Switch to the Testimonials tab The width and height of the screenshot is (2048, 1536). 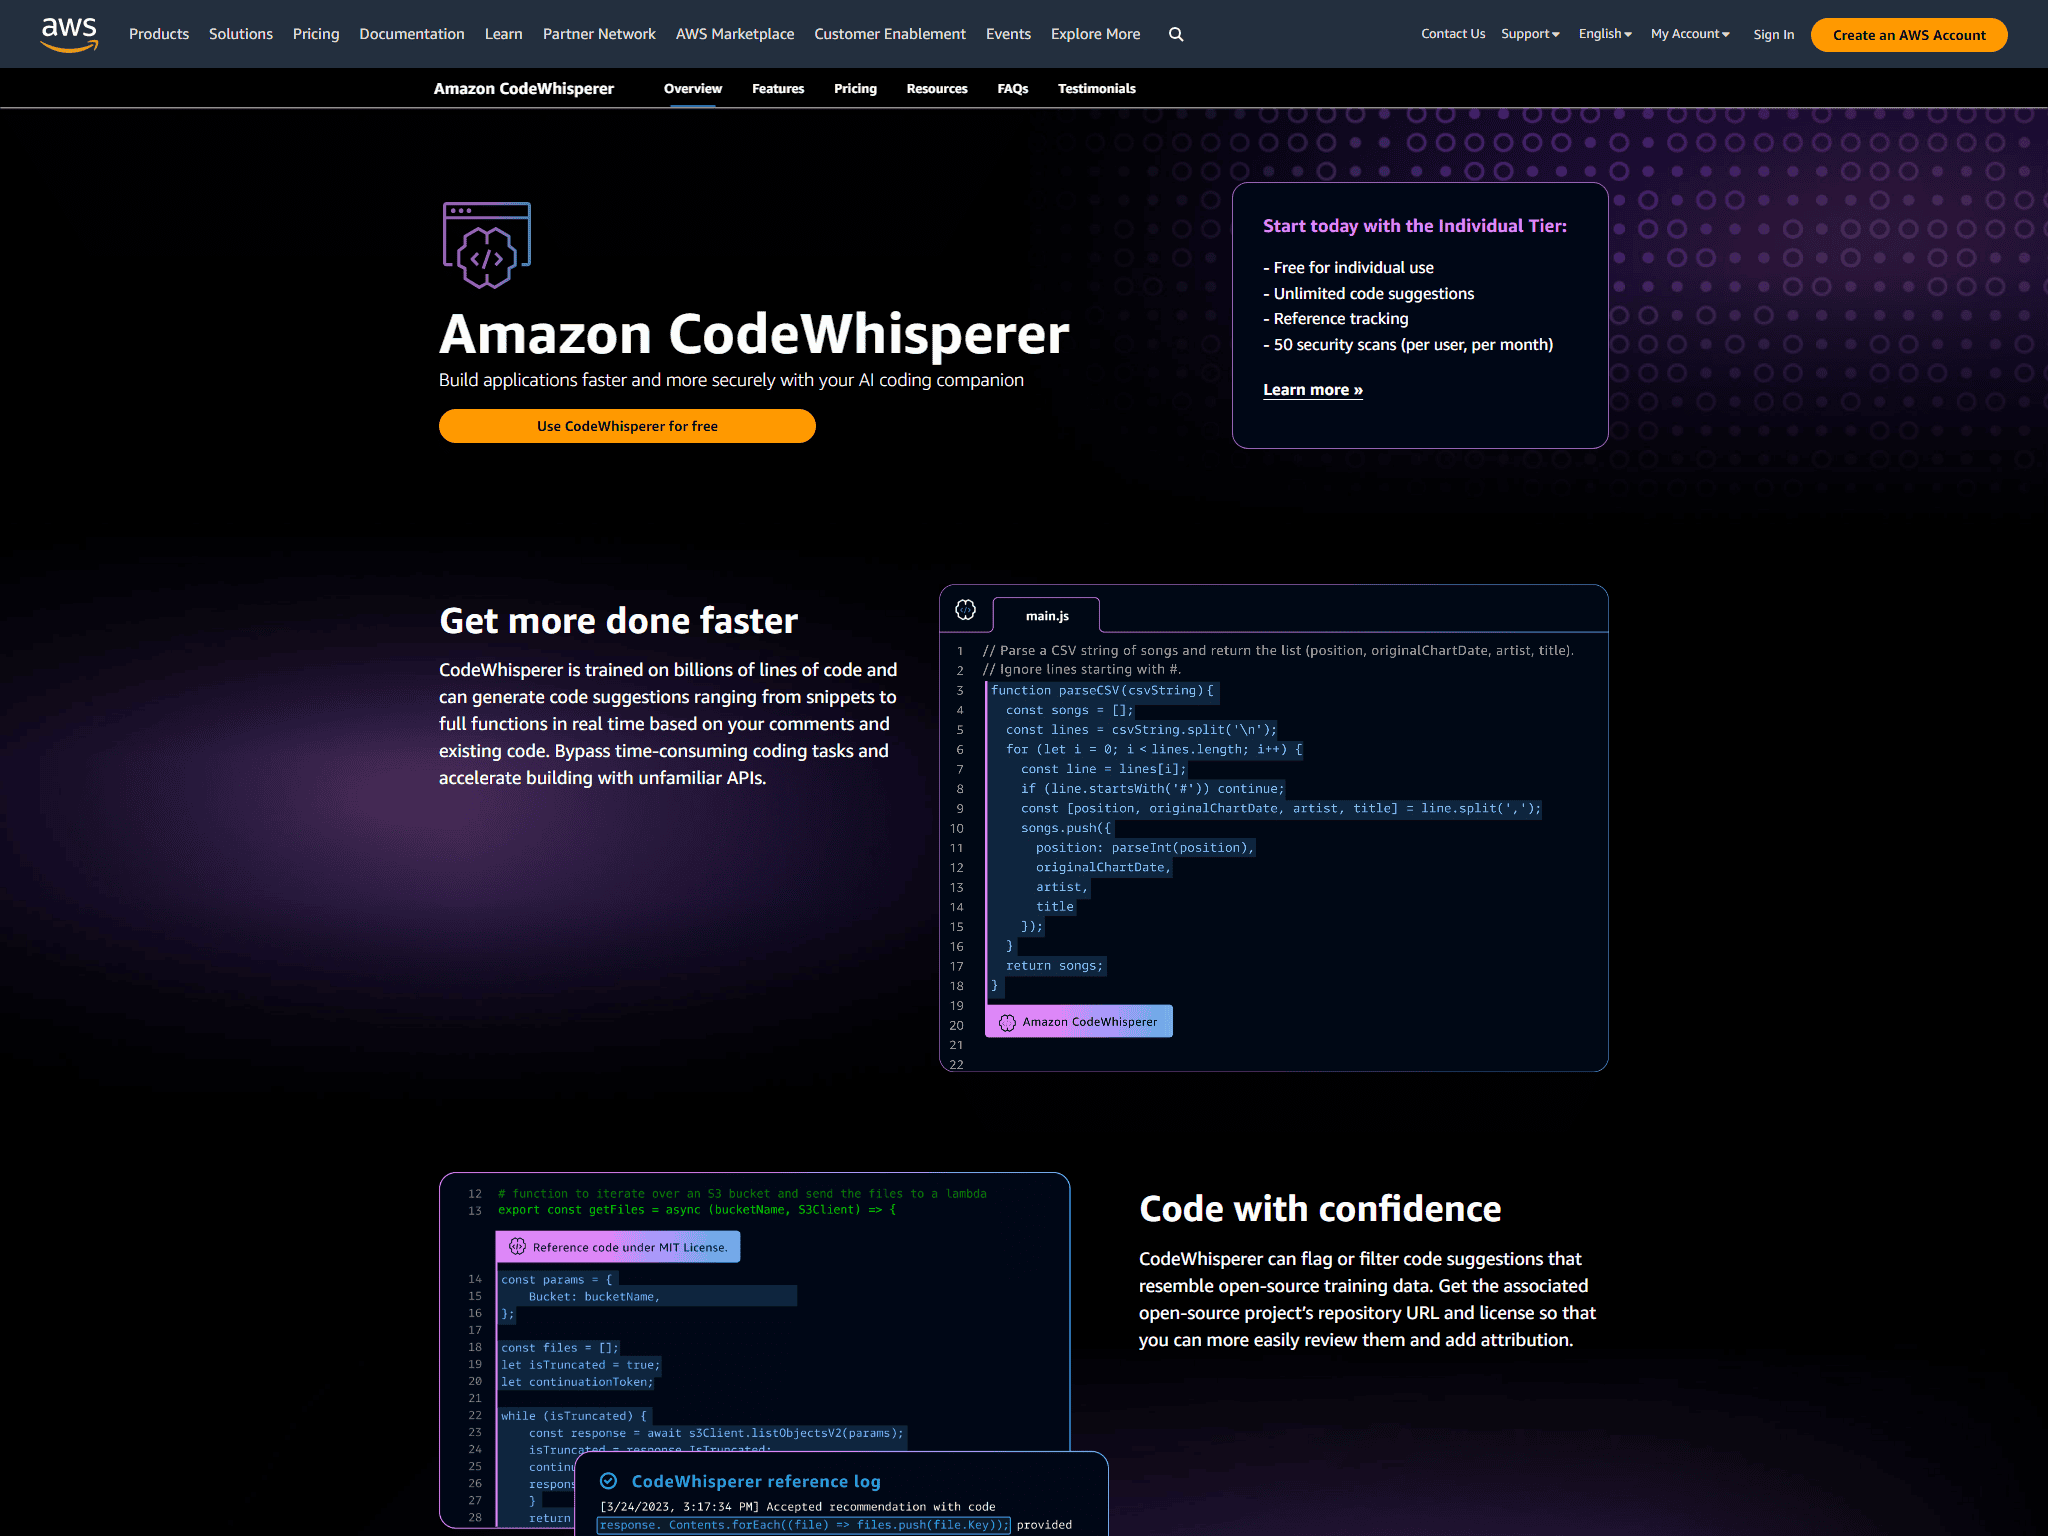1097,89
